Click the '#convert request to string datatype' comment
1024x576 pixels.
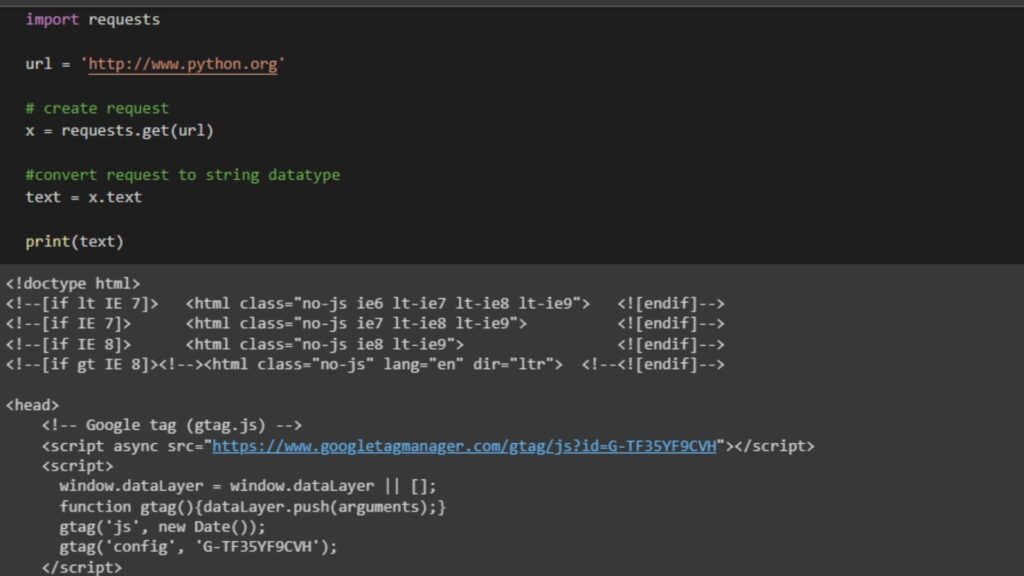pos(183,175)
